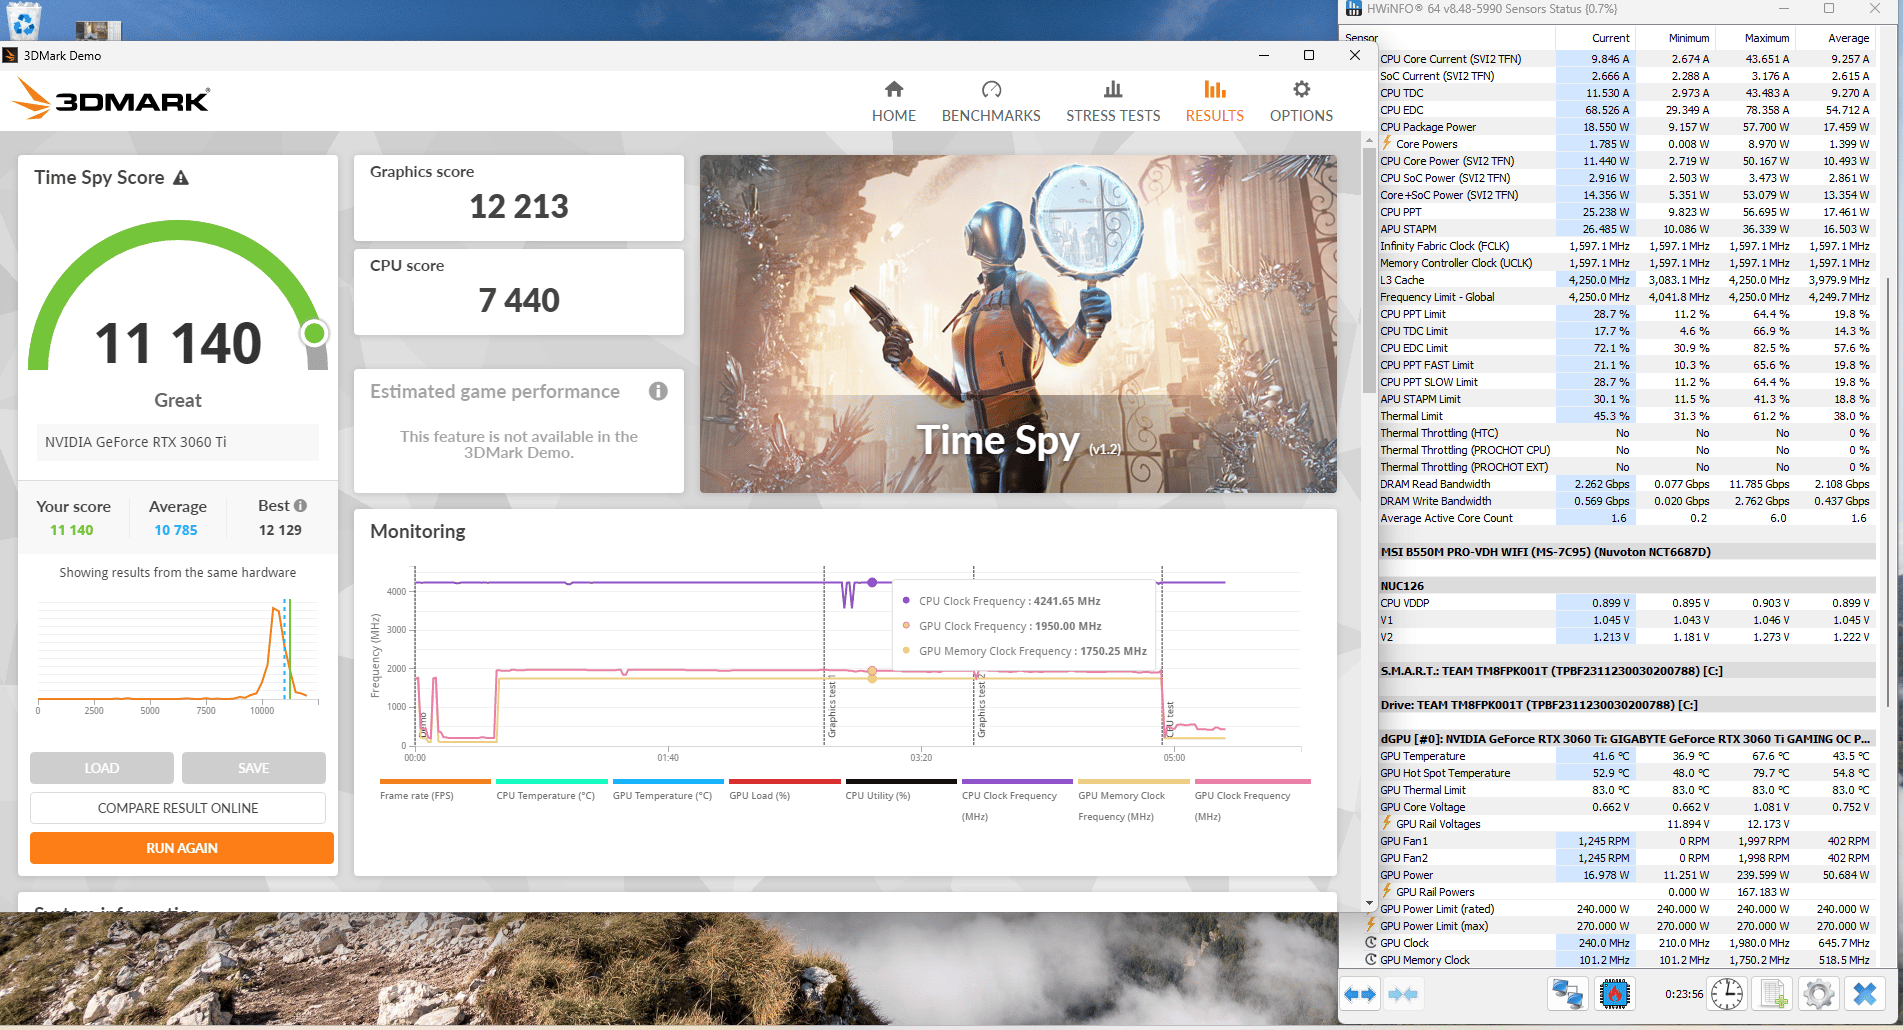Click HWiNFO blue X close-sensors icon

pyautogui.click(x=1865, y=994)
